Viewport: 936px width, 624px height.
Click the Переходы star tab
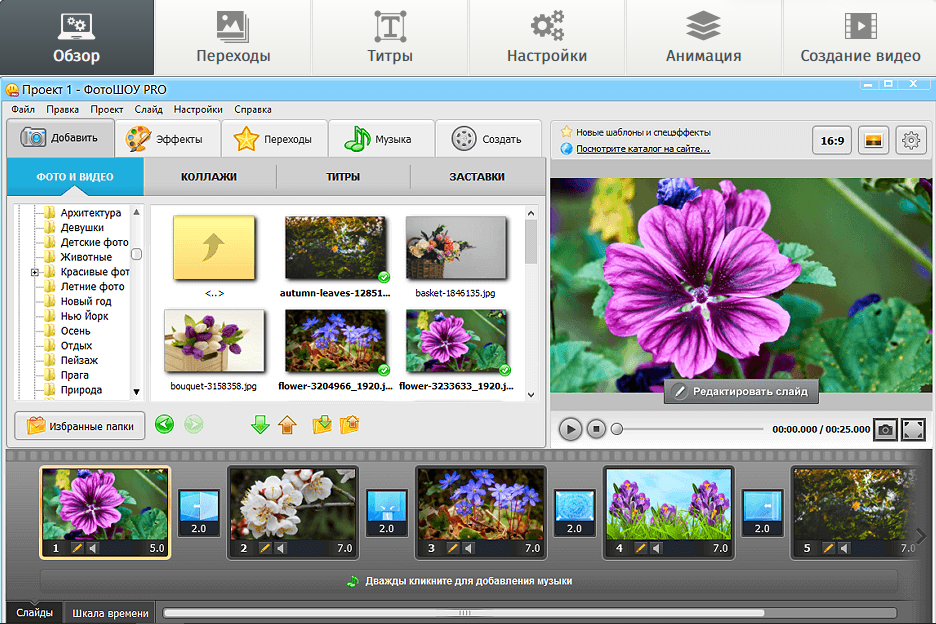tap(274, 139)
